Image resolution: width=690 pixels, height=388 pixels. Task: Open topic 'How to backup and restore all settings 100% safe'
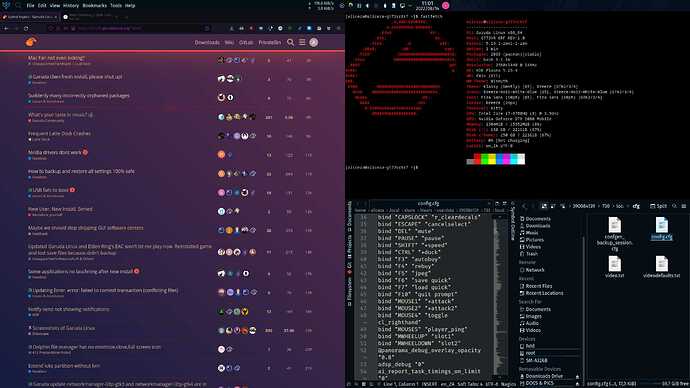(x=81, y=171)
